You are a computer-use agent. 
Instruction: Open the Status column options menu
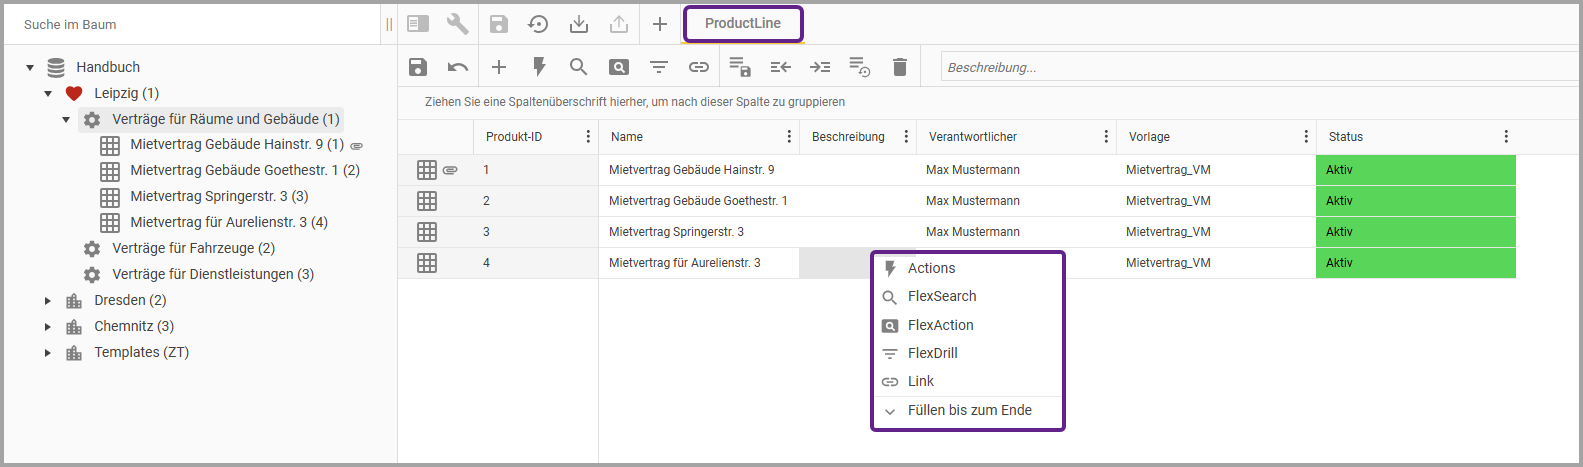(1506, 137)
